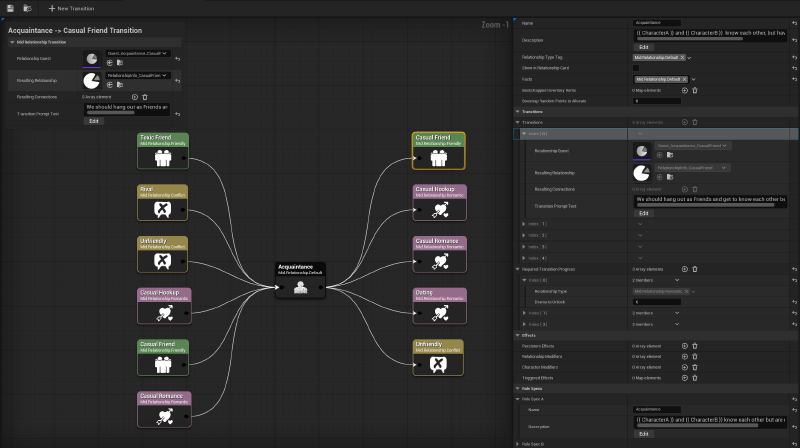The width and height of the screenshot is (800, 448).
Task: Click the Relationship Quest asset thumbnail
Action: (x=640, y=150)
